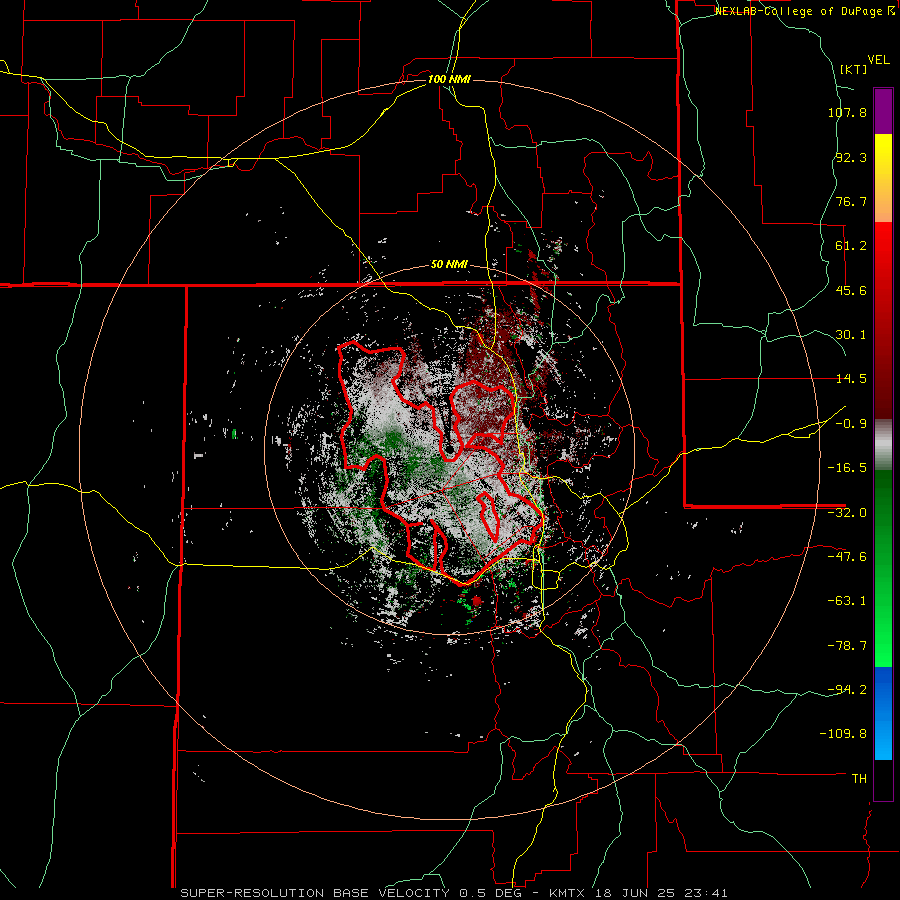Click the blue segment of the velocity color bar
The height and width of the screenshot is (900, 900).
point(883,713)
